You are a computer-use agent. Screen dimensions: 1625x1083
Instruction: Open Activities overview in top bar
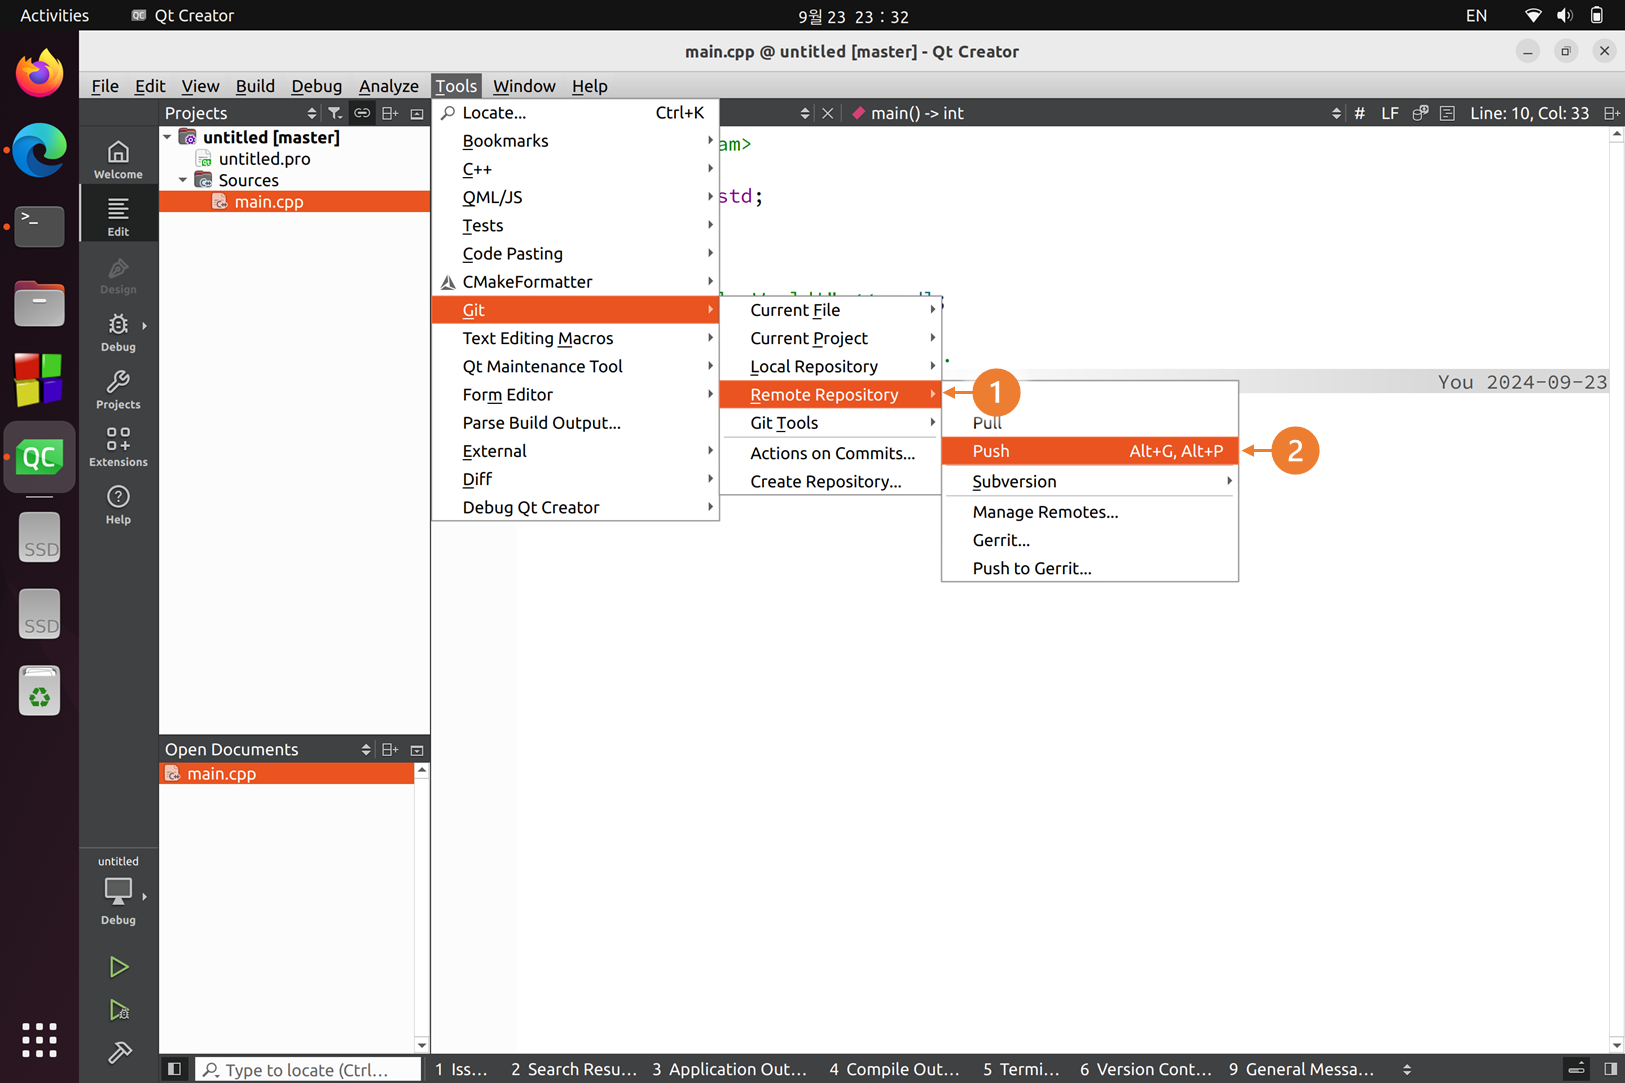coord(54,15)
